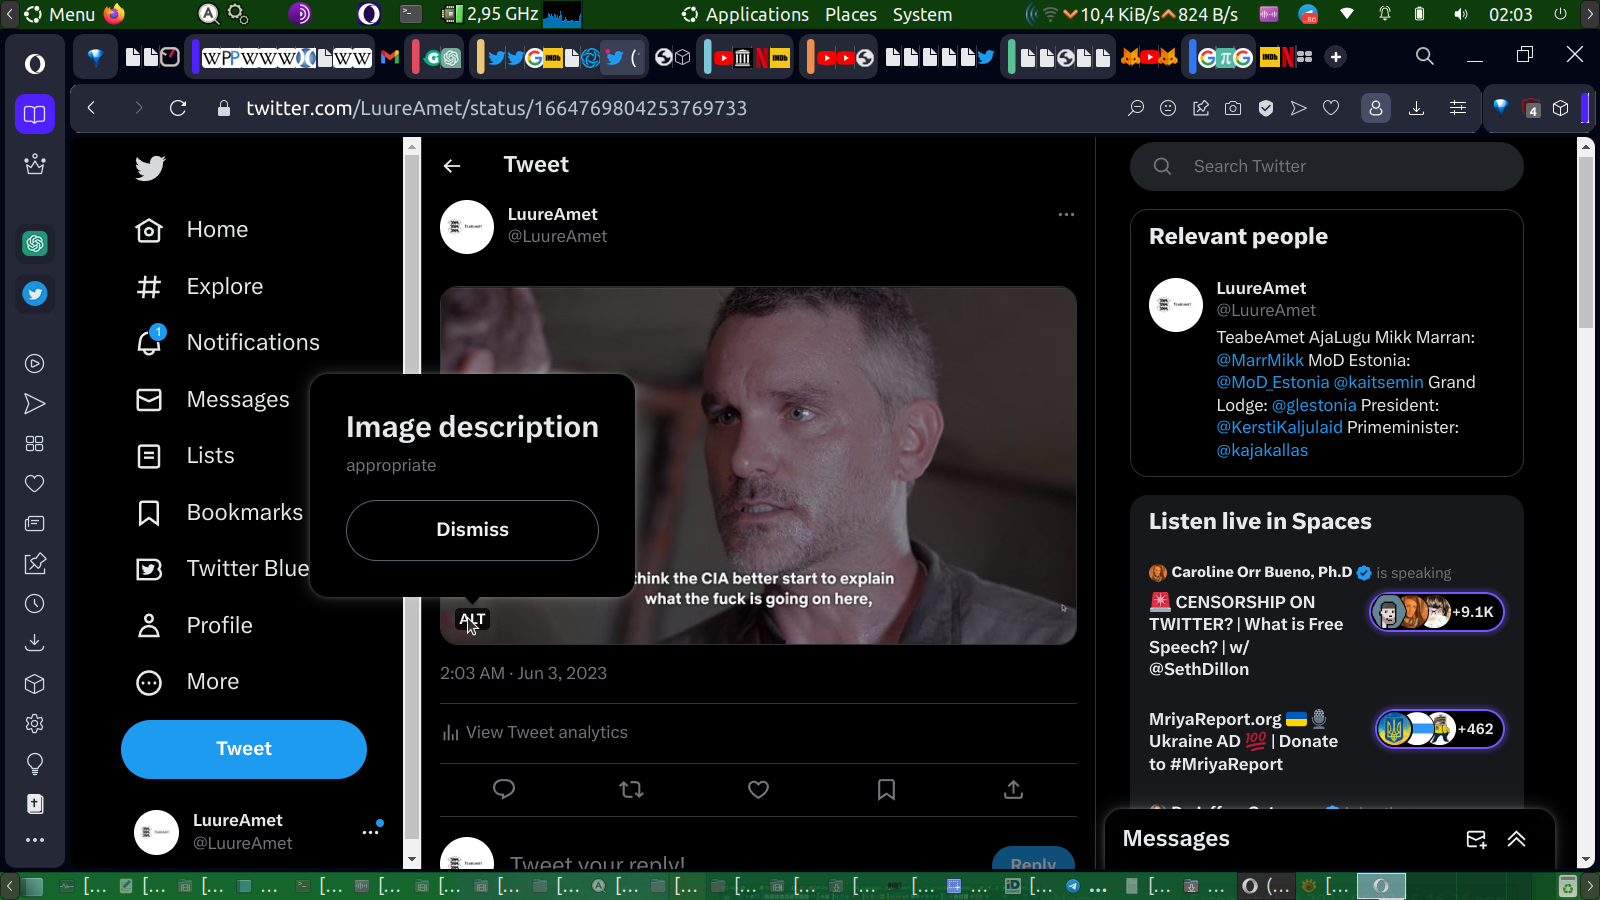Click the Twitter bird logo
The width and height of the screenshot is (1600, 900).
pos(150,168)
